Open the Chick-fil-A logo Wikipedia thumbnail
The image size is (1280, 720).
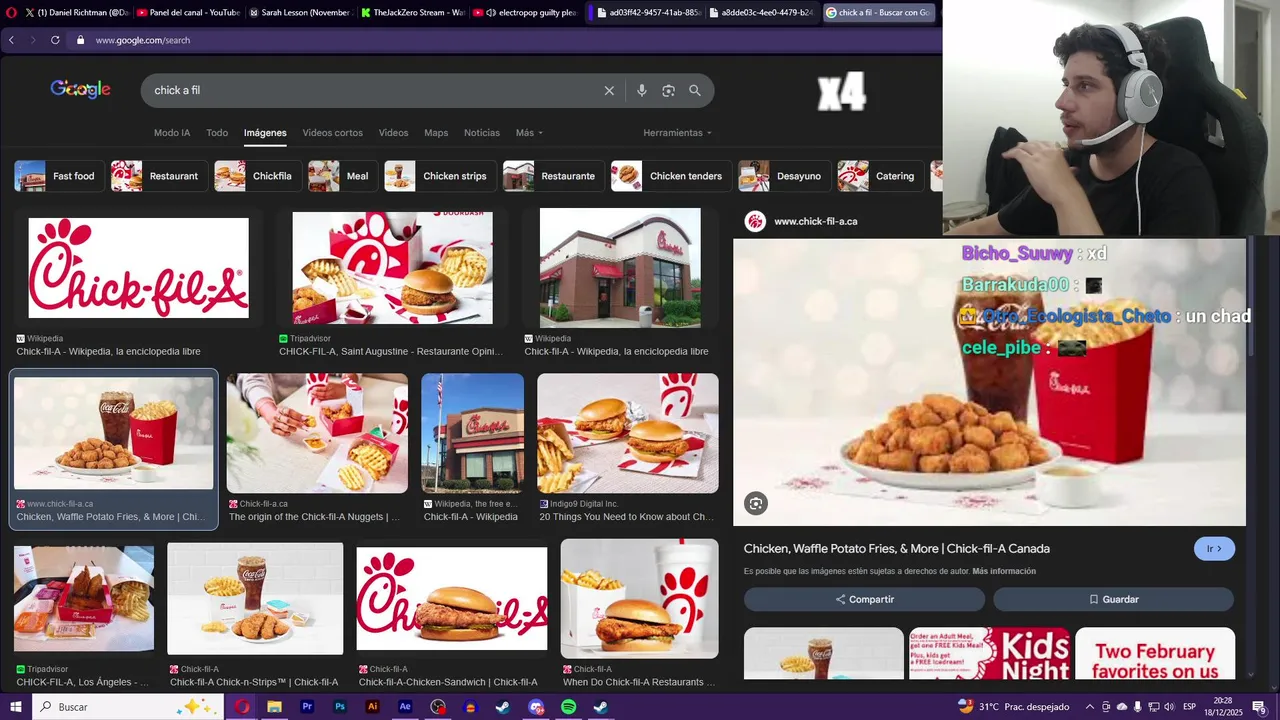(138, 268)
